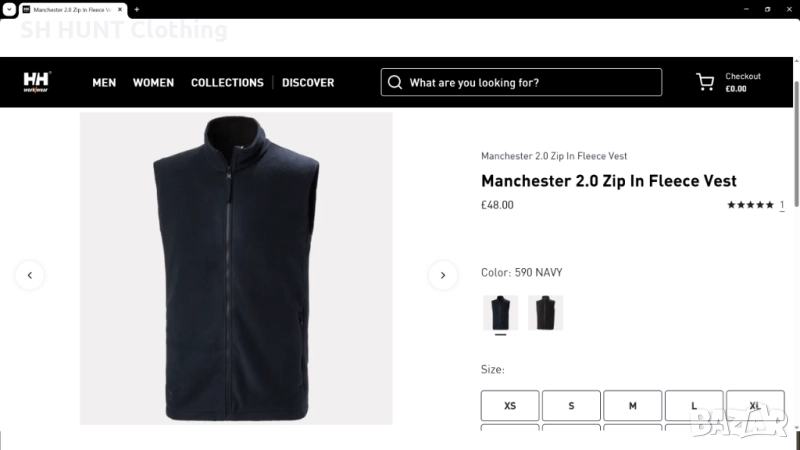Screen dimensions: 800x450
Task: Open the MEN menu
Action: pyautogui.click(x=104, y=83)
